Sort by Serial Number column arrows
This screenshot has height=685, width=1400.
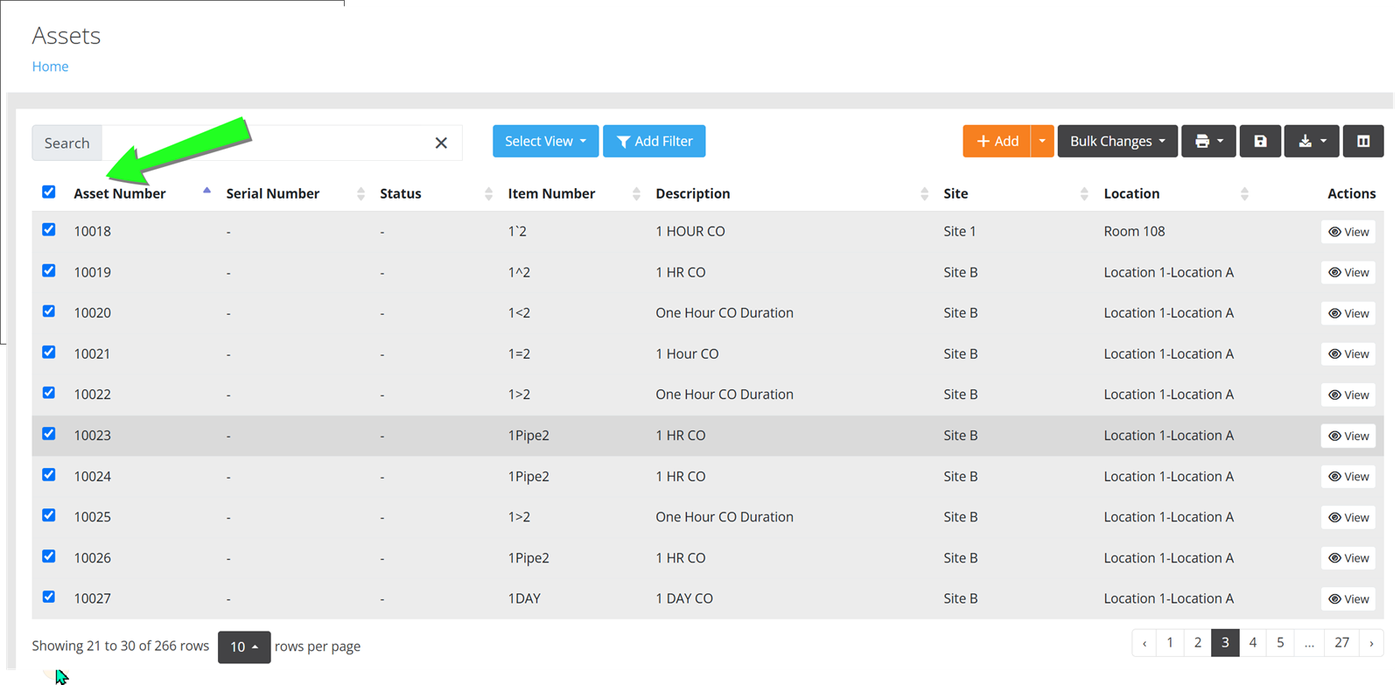(x=361, y=194)
